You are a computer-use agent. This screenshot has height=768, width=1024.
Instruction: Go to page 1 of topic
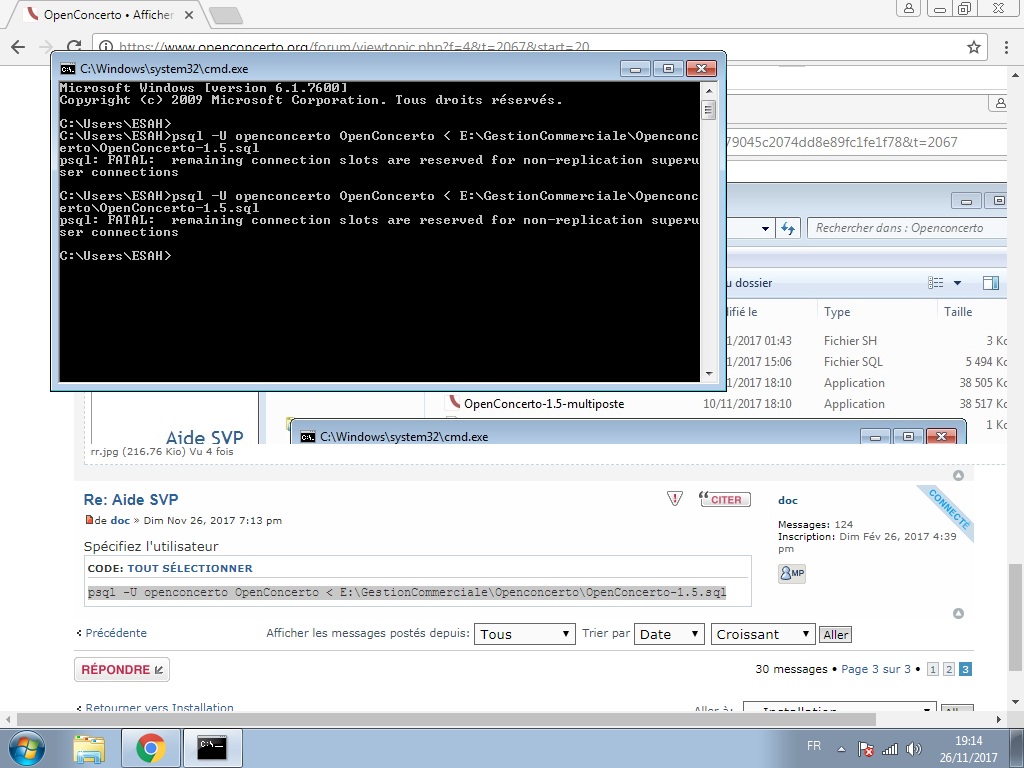pyautogui.click(x=933, y=669)
